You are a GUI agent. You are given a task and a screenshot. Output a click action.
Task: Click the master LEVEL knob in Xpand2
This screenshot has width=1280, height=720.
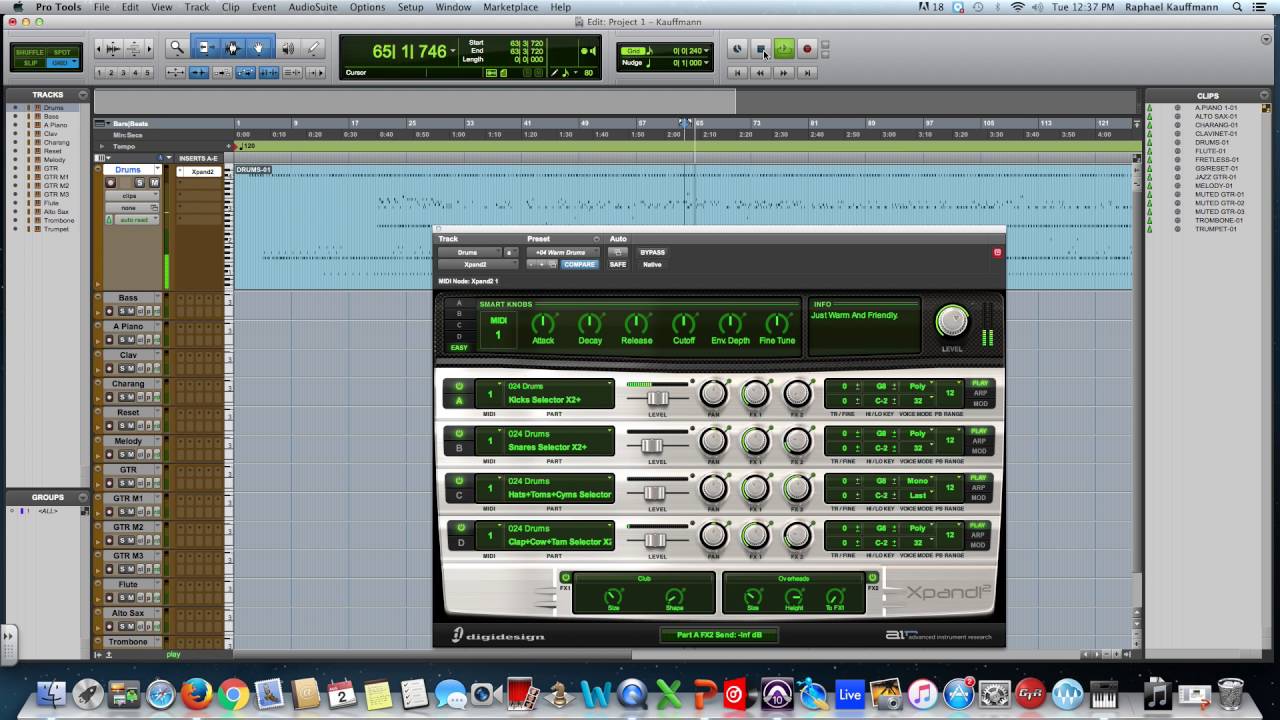(x=952, y=321)
